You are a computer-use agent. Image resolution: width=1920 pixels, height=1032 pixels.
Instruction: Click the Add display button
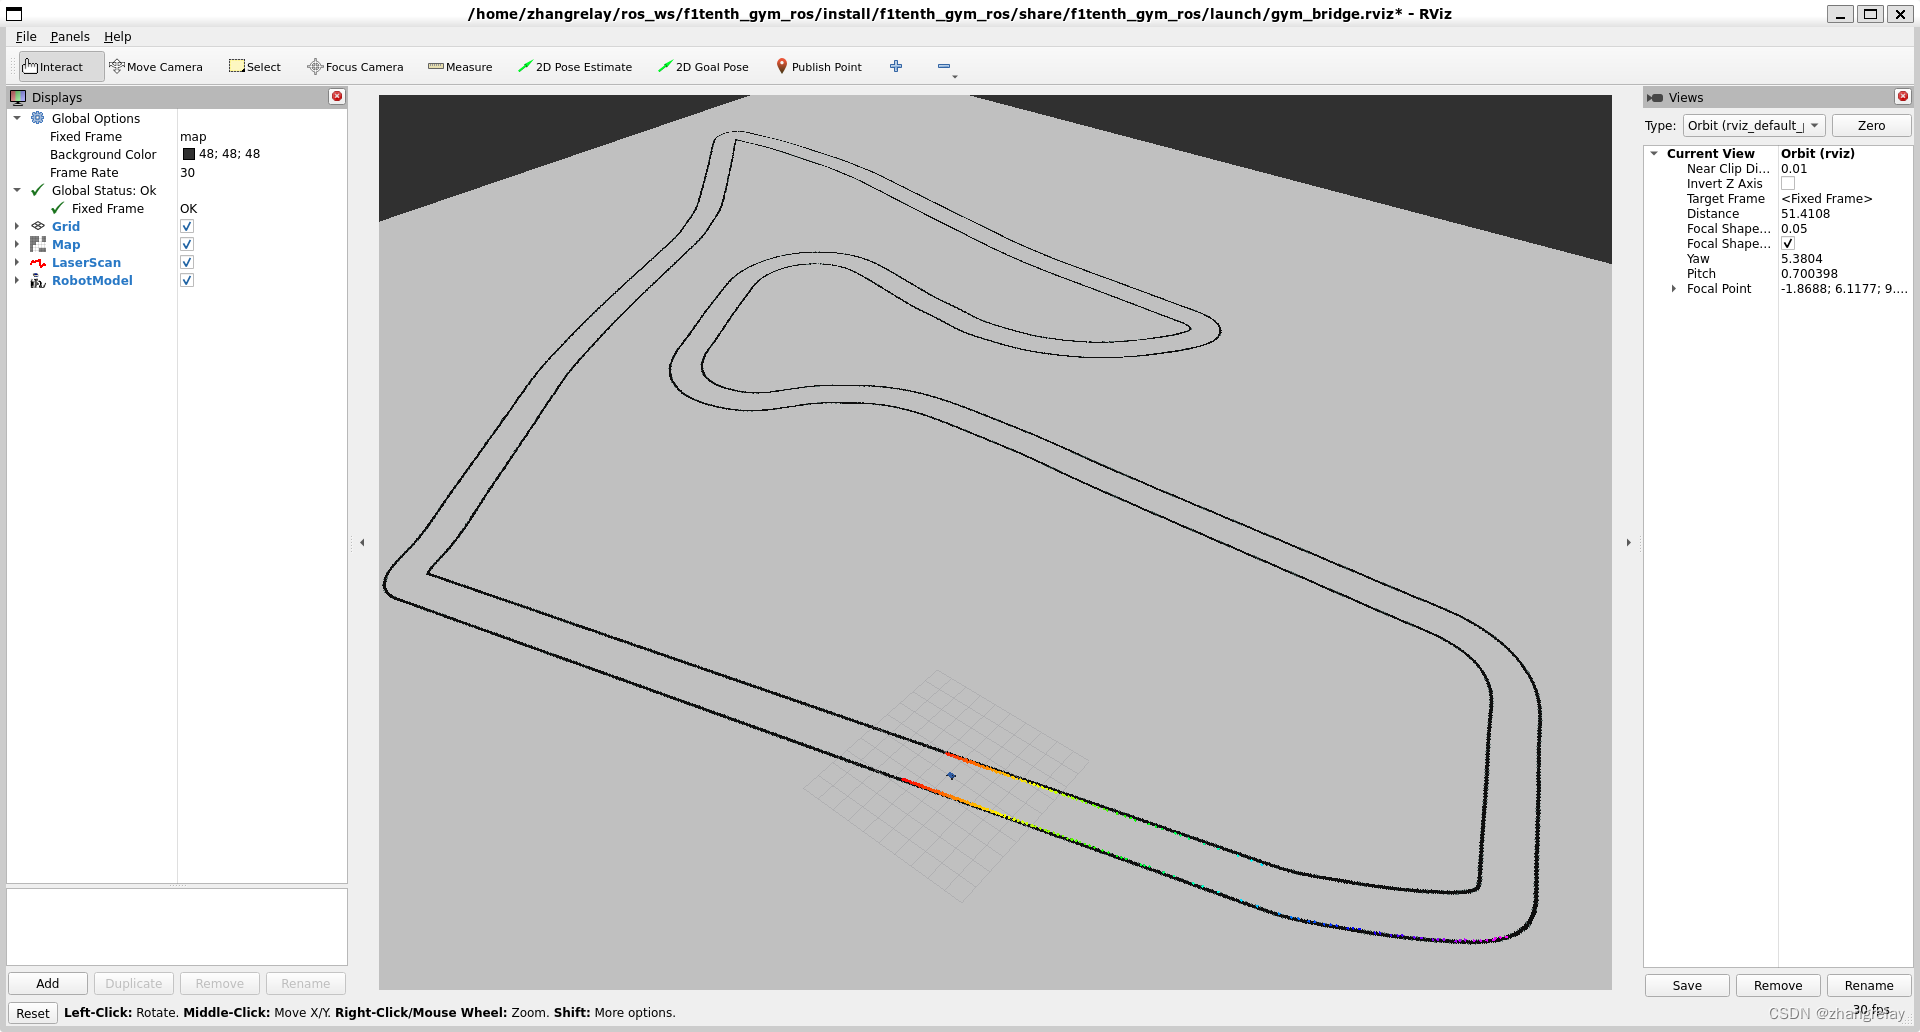48,984
